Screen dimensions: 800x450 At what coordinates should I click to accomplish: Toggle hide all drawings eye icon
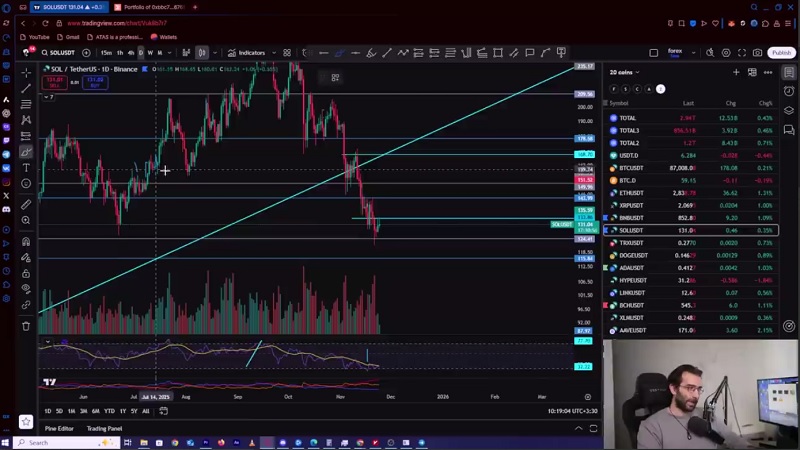26,289
